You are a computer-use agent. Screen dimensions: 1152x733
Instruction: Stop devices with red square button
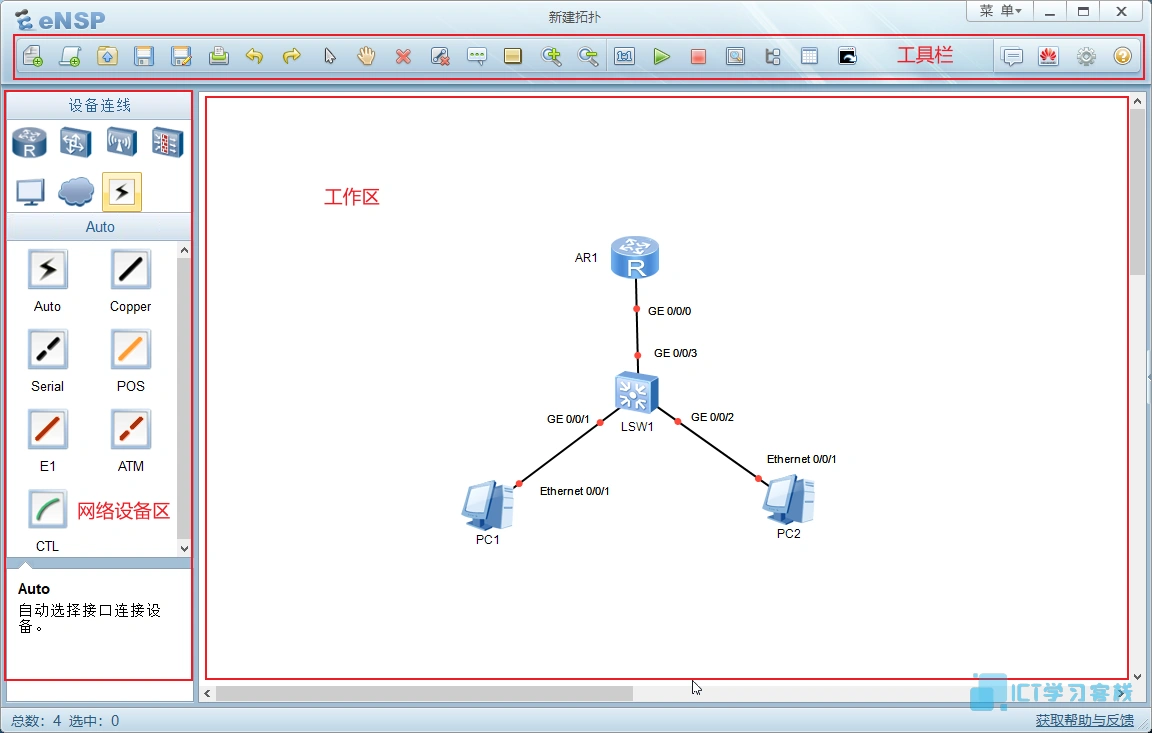698,57
